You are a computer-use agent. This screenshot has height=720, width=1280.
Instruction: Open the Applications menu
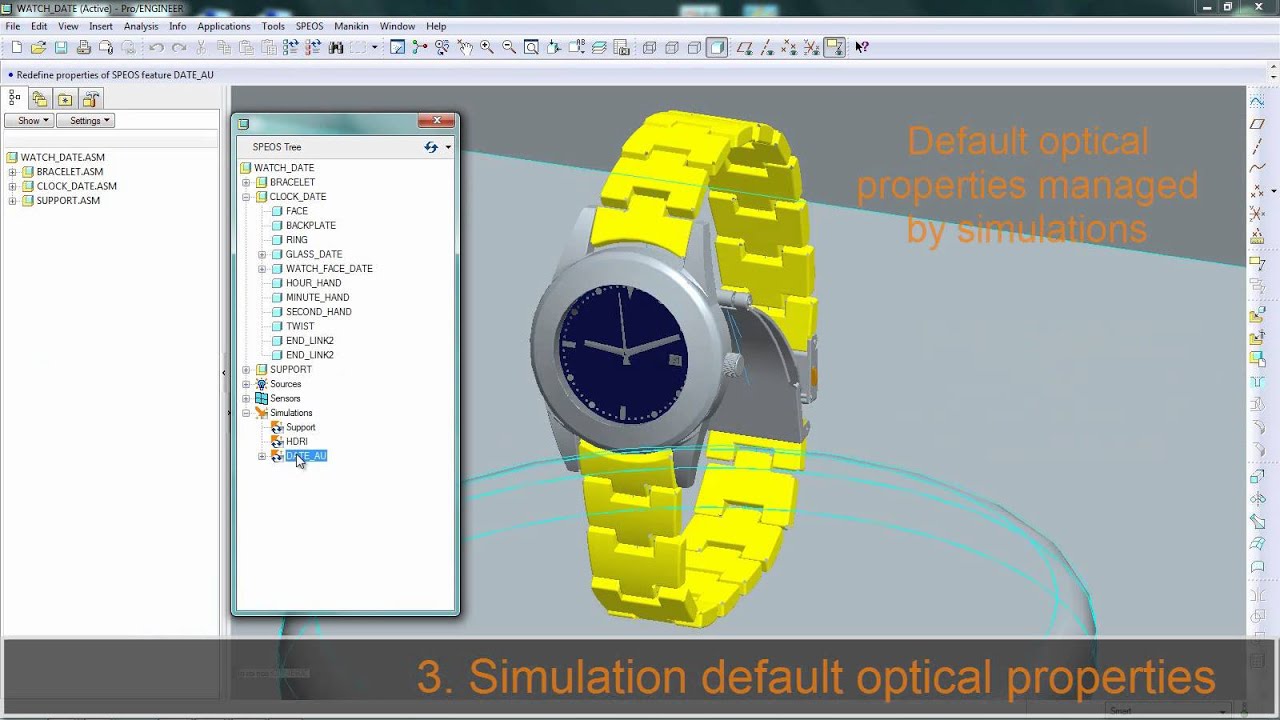(224, 26)
